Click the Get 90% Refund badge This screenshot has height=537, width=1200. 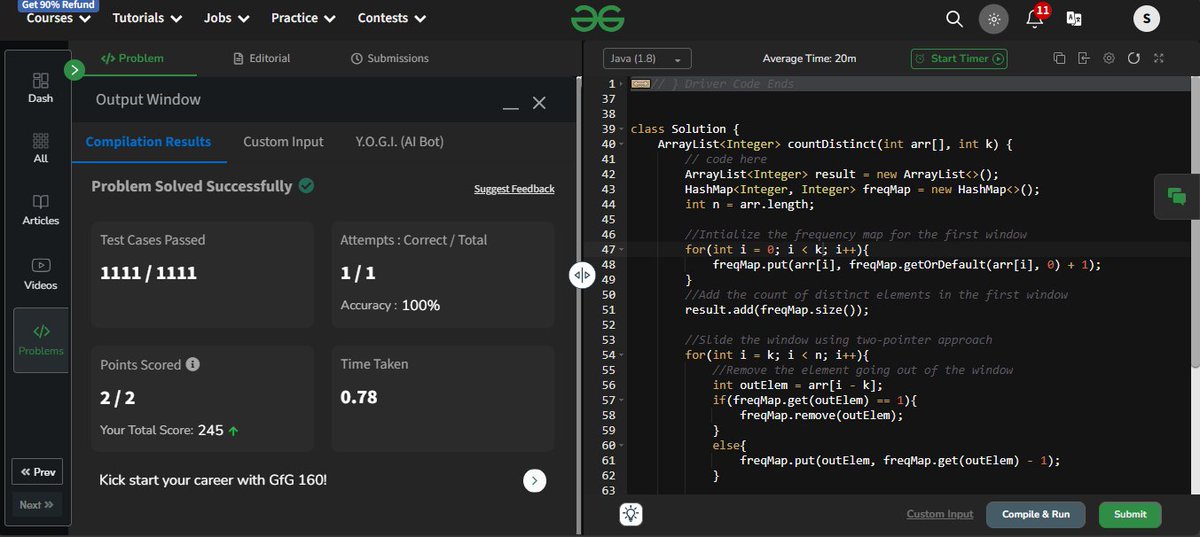[x=57, y=5]
